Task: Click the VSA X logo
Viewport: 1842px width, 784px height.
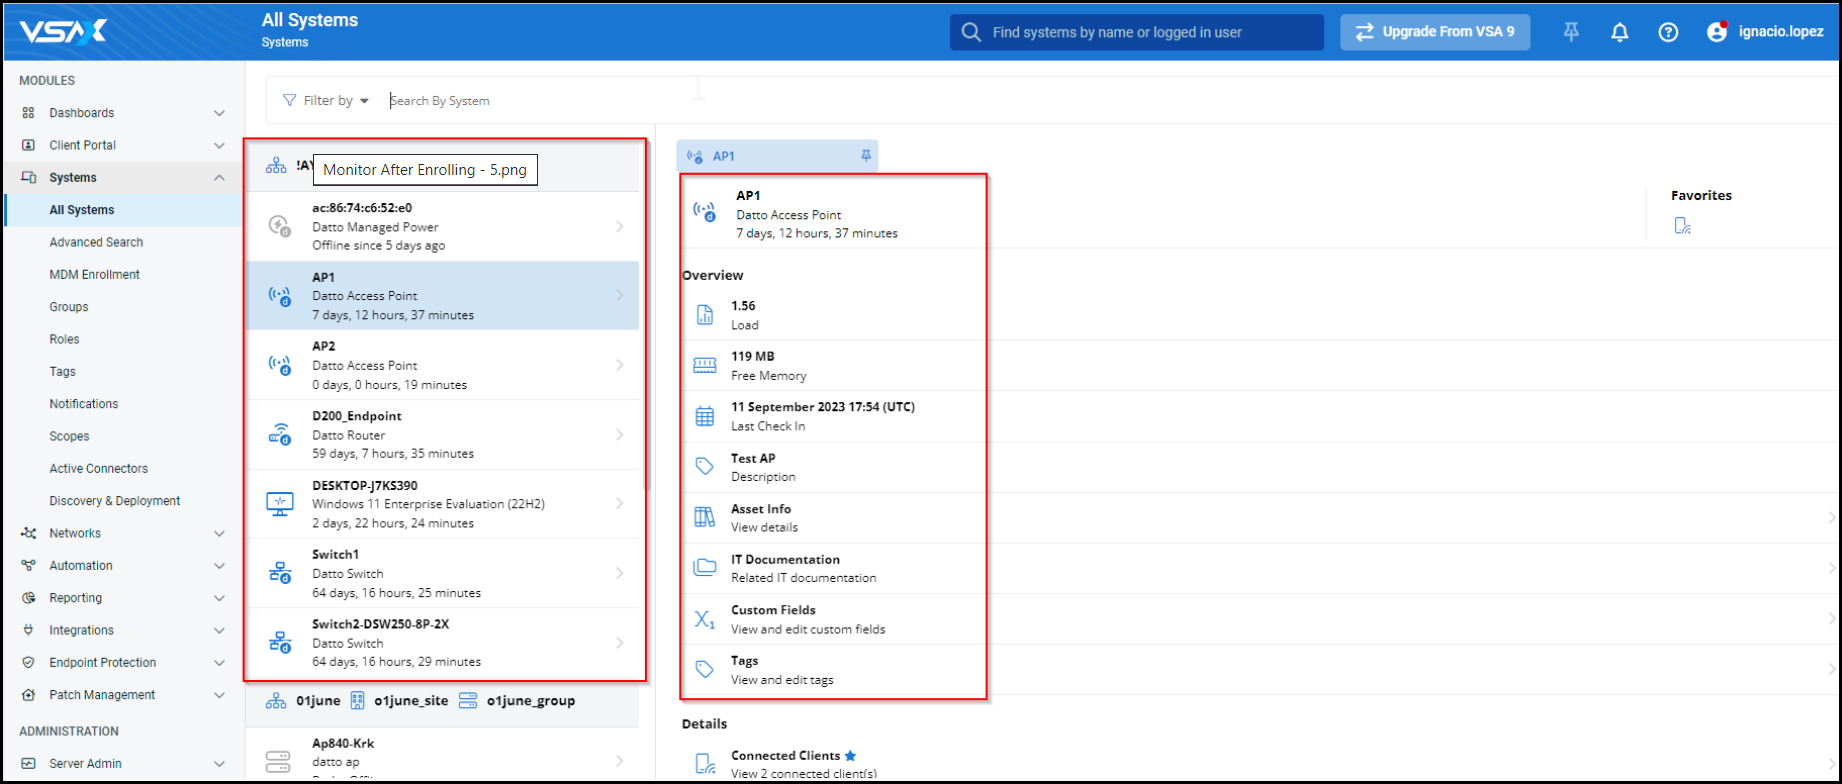Action: pyautogui.click(x=64, y=32)
